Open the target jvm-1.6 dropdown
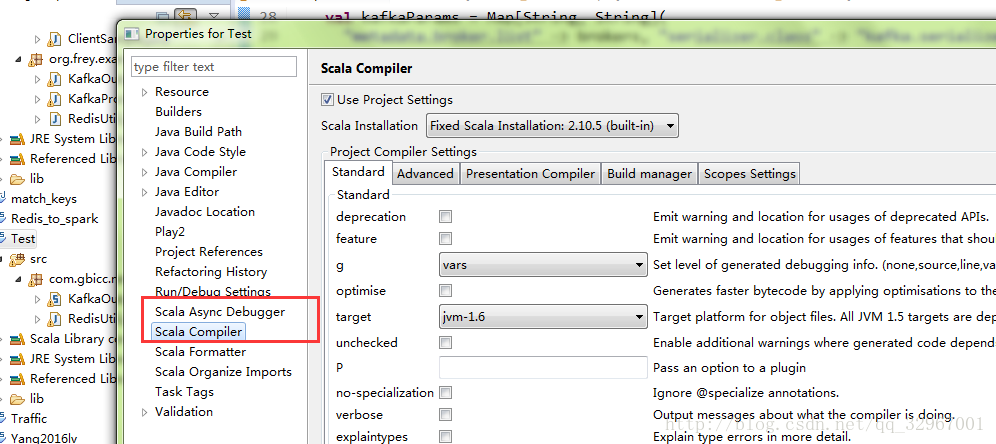Image resolution: width=996 pixels, height=444 pixels. click(543, 316)
